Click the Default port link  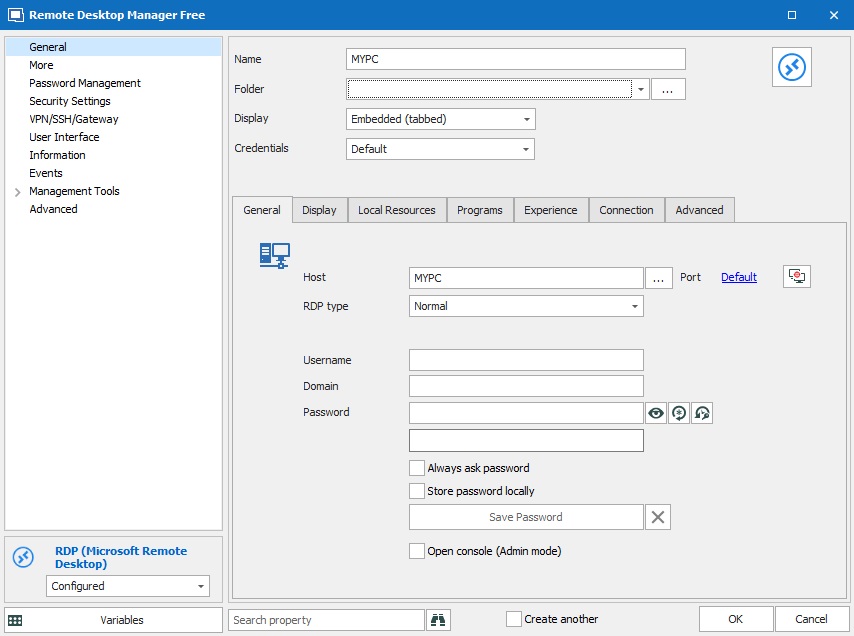pos(739,277)
